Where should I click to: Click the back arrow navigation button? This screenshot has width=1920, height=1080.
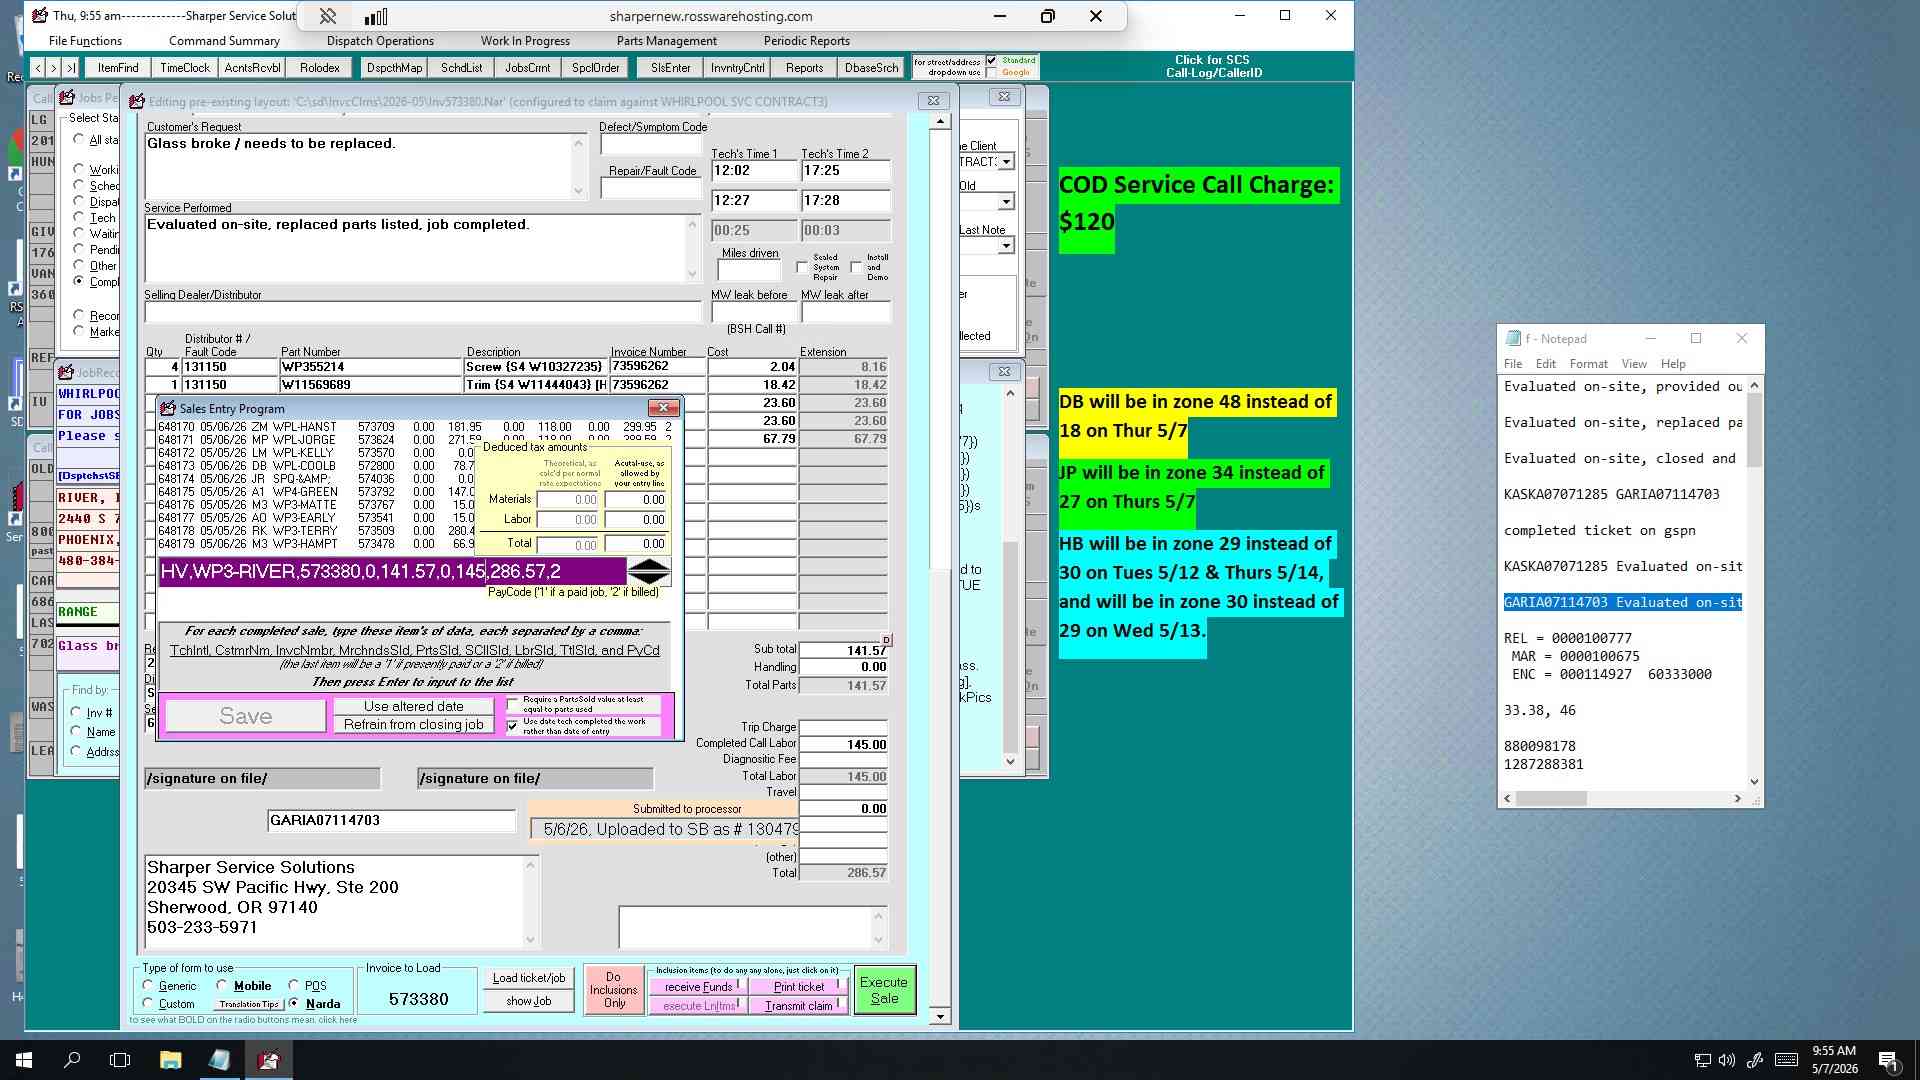(38, 68)
